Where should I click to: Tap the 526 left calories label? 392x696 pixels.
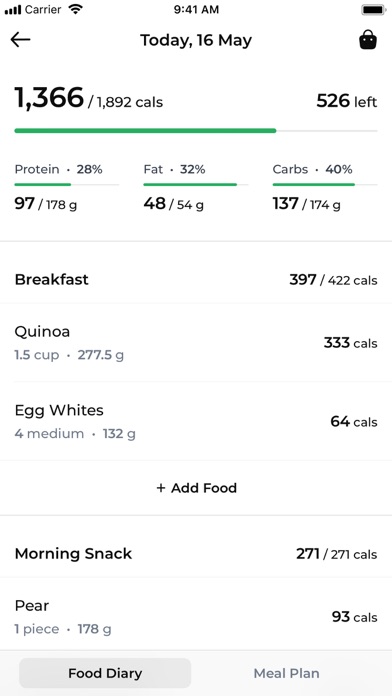[x=347, y=102]
